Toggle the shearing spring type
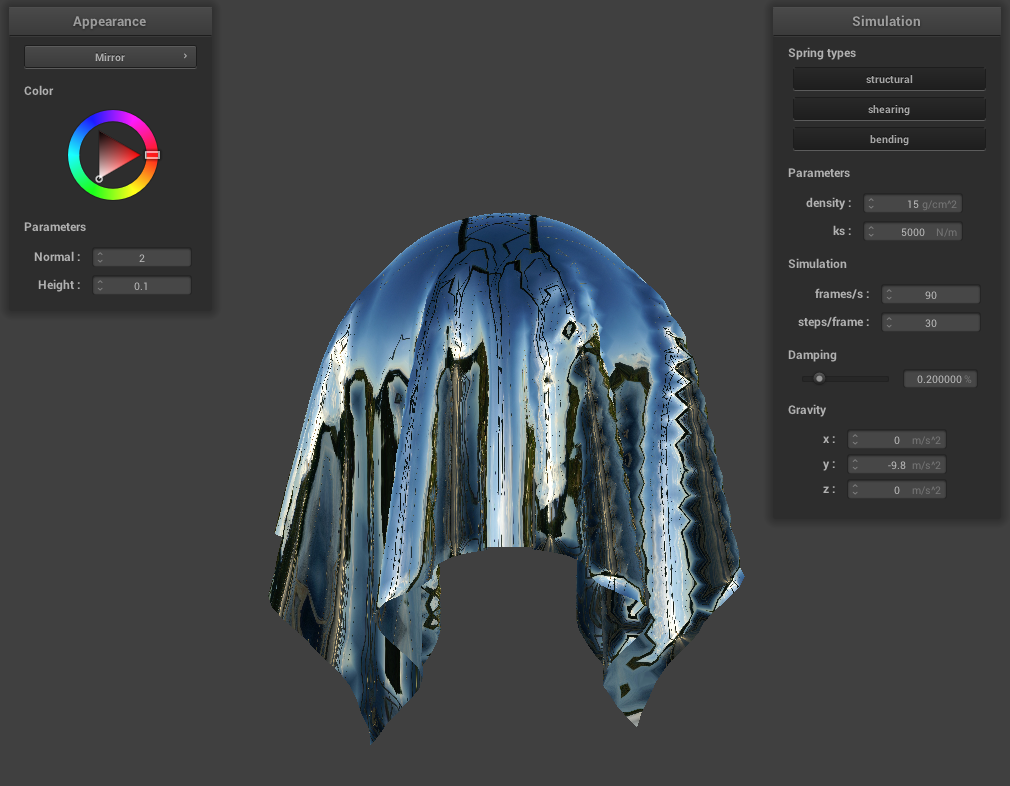The height and width of the screenshot is (786, 1010). click(x=889, y=109)
